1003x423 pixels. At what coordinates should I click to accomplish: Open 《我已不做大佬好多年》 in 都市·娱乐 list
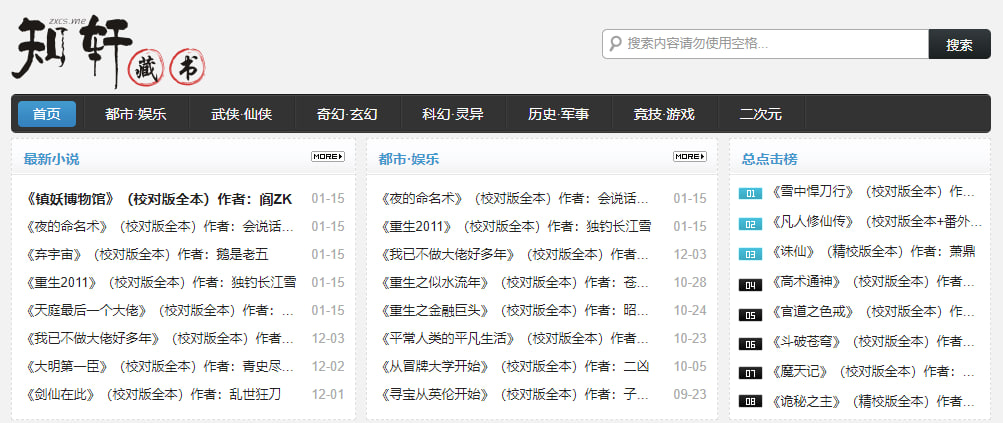pyautogui.click(x=514, y=255)
